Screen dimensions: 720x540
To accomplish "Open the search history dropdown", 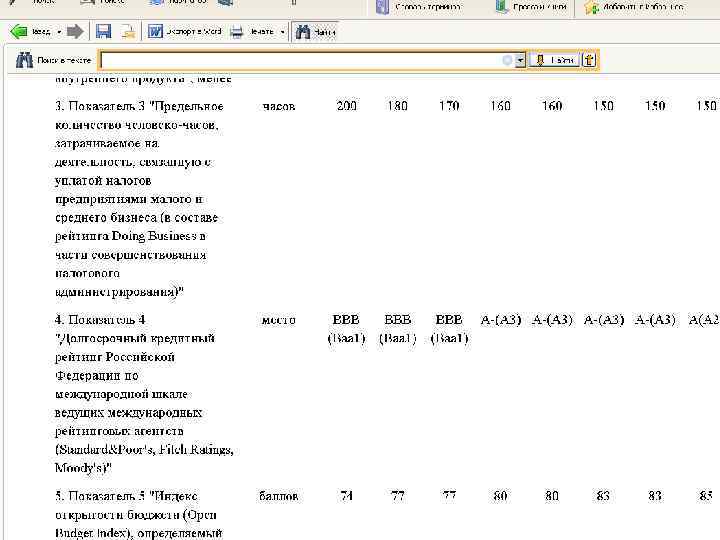I will click(x=520, y=60).
